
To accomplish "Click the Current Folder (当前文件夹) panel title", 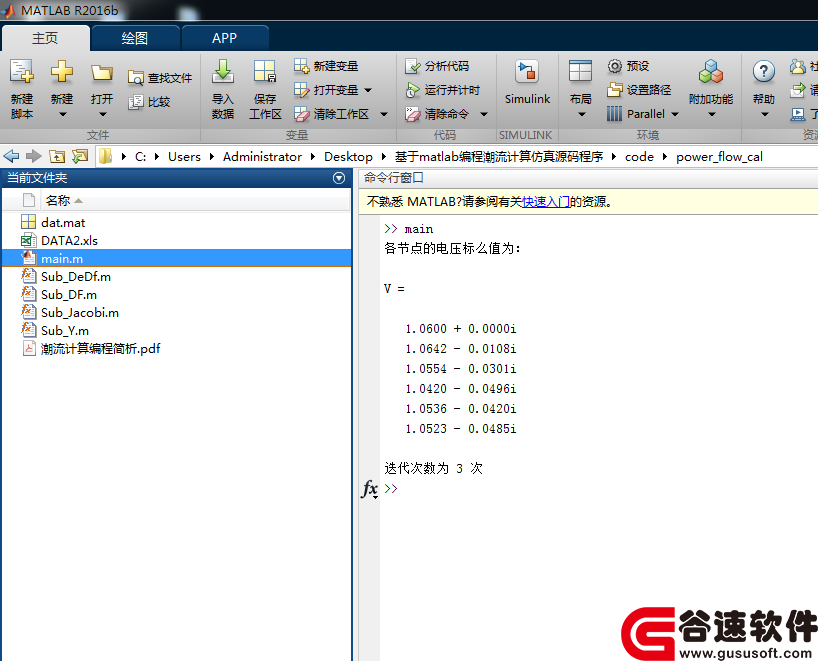I will (37, 178).
